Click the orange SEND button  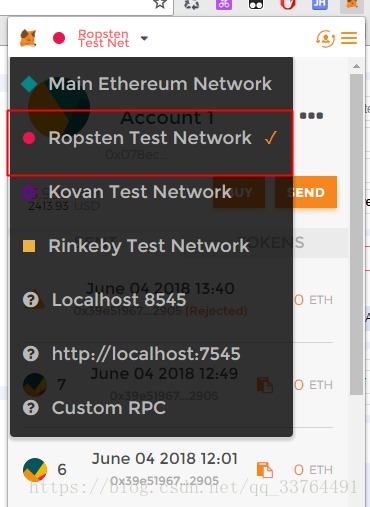tap(306, 192)
